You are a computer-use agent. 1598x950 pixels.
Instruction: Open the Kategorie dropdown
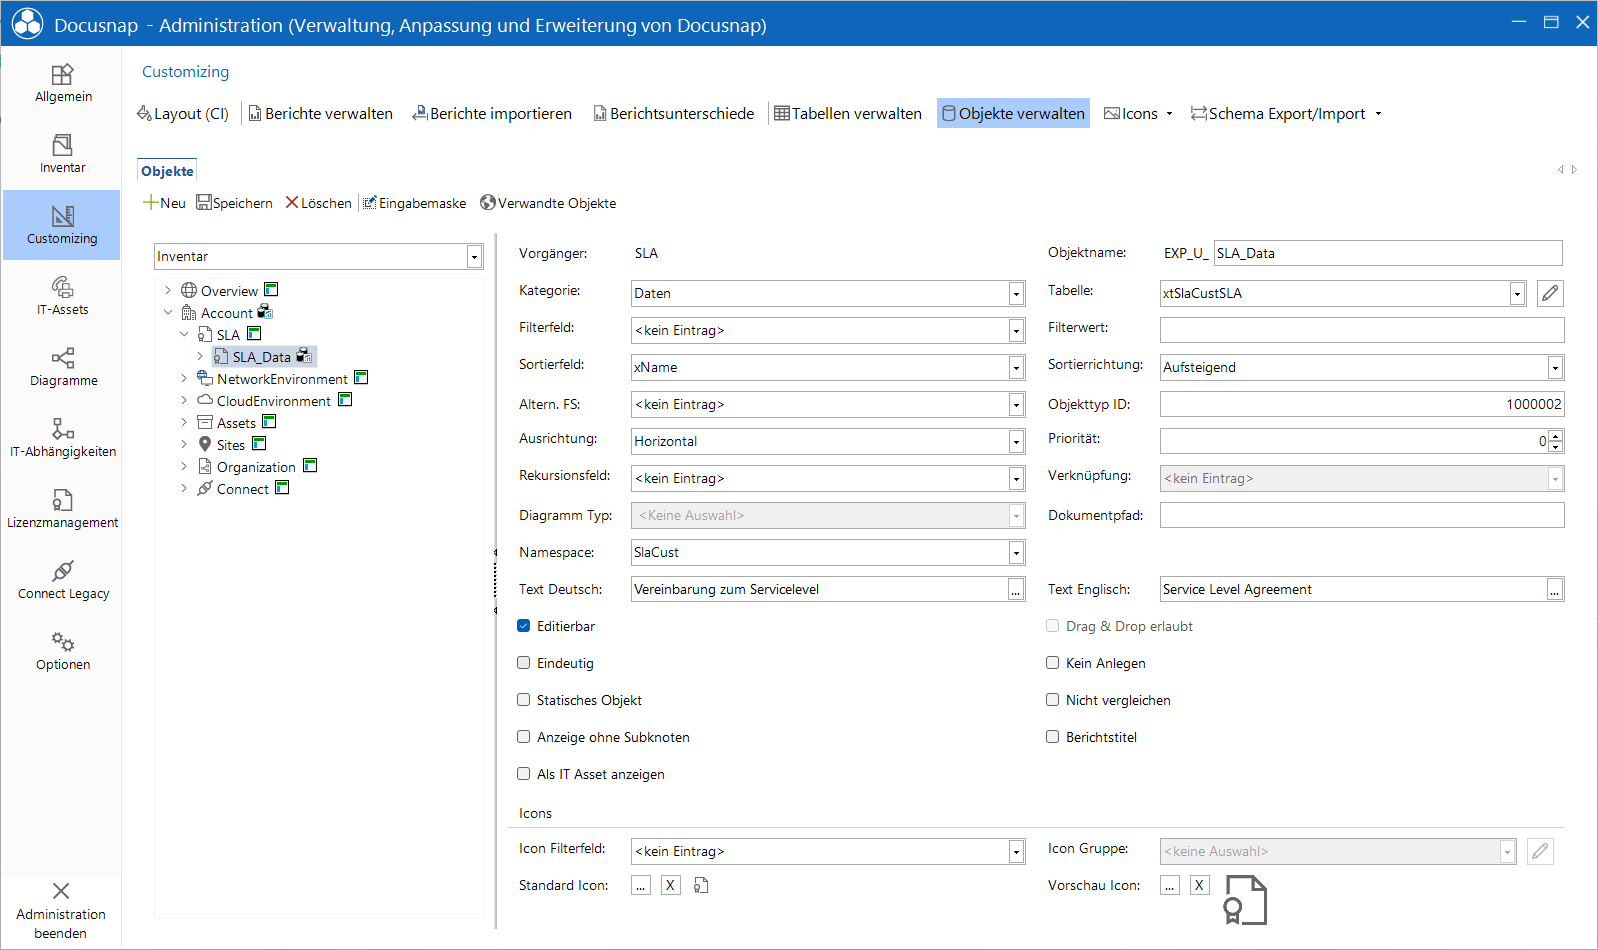point(1016,294)
